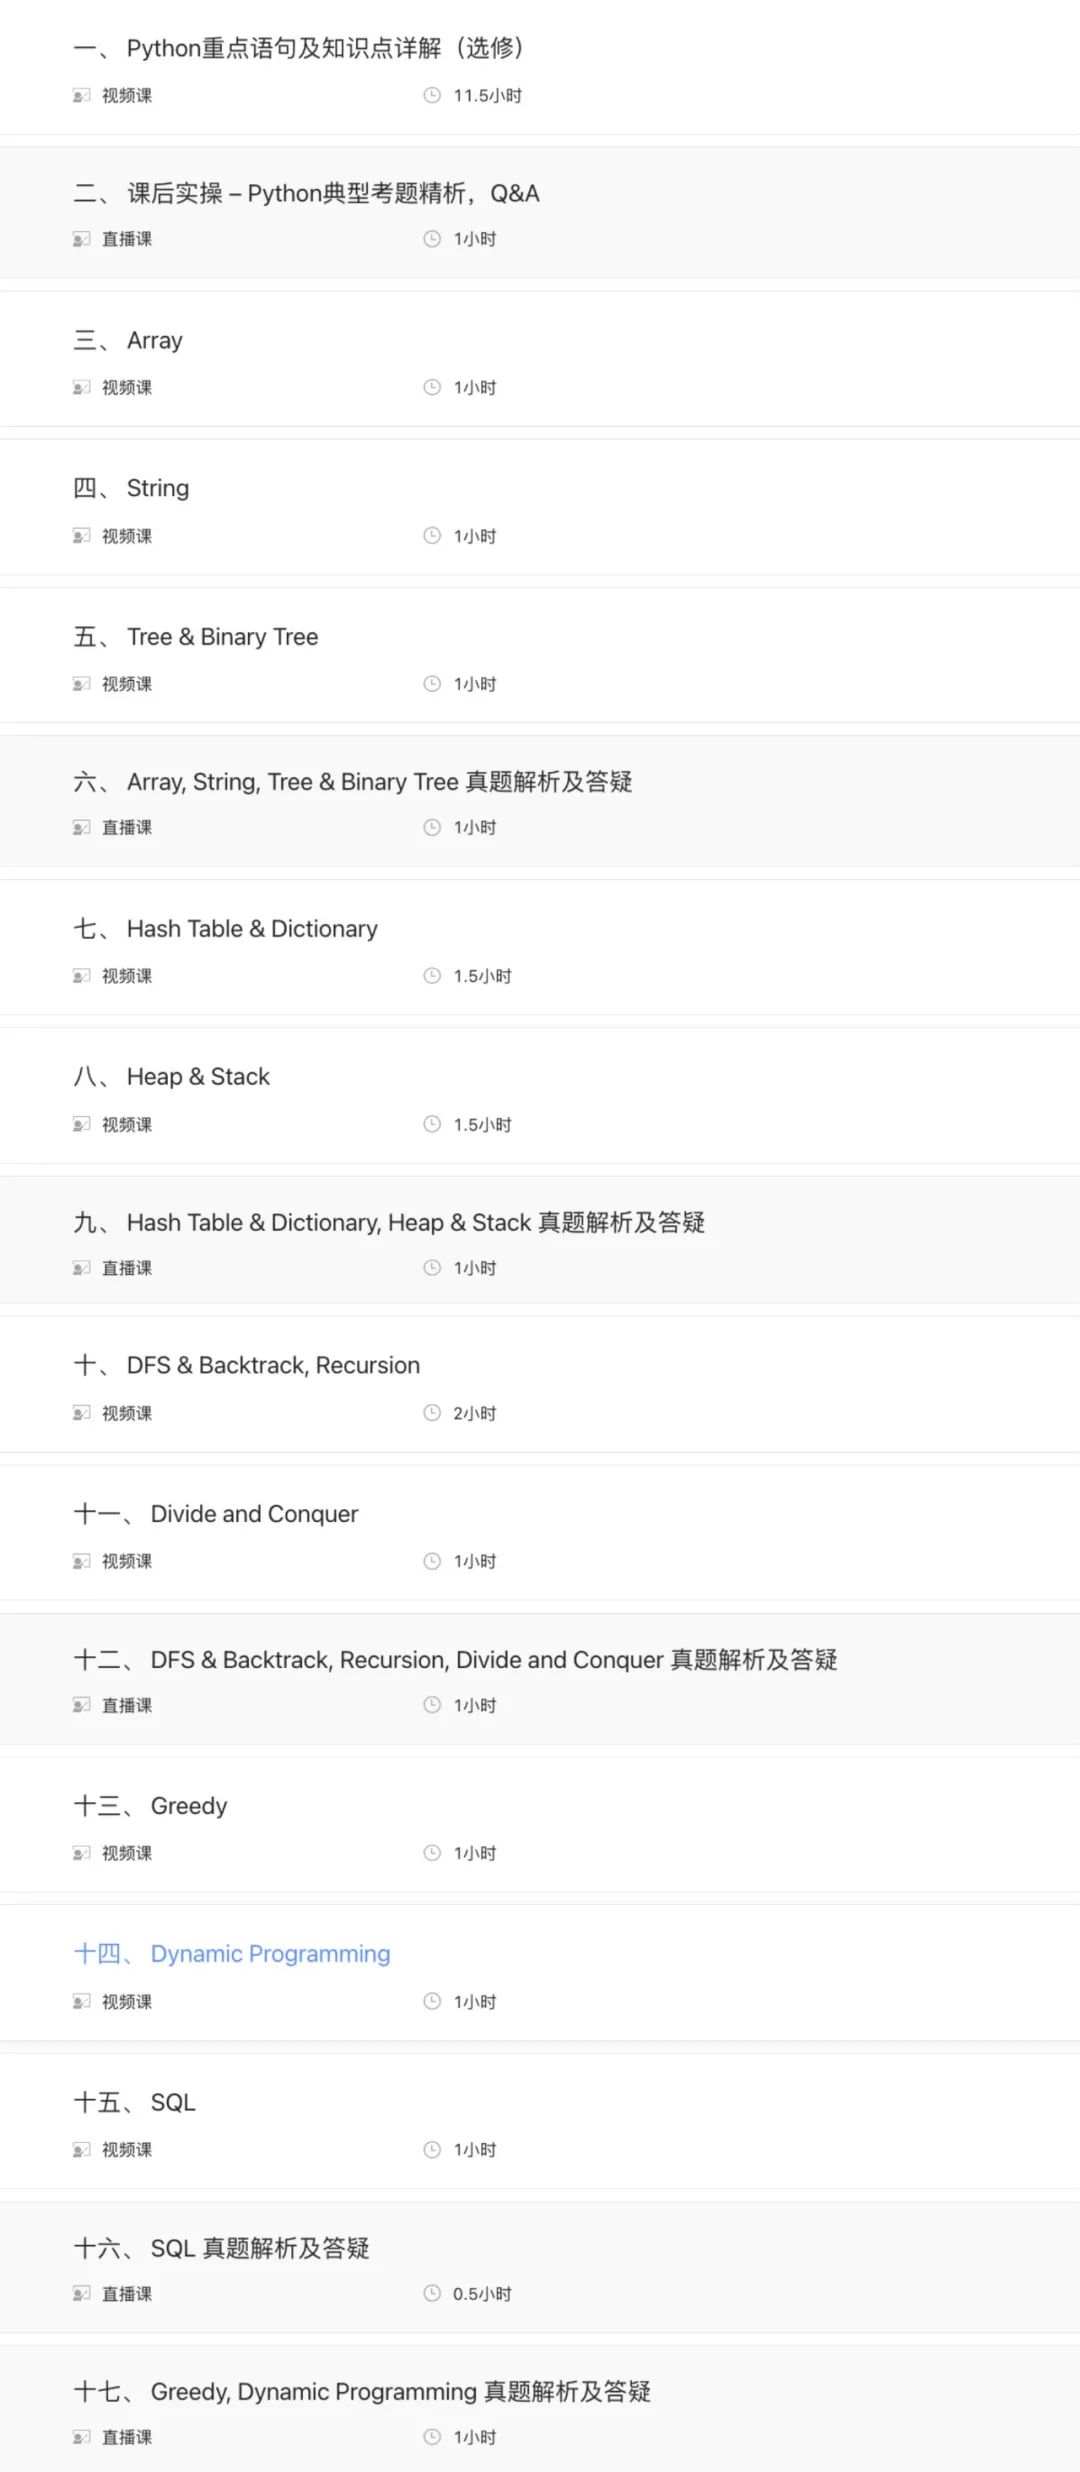1080x2472 pixels.
Task: Click the live course icon under Python典型考题精析
Action: coord(81,239)
